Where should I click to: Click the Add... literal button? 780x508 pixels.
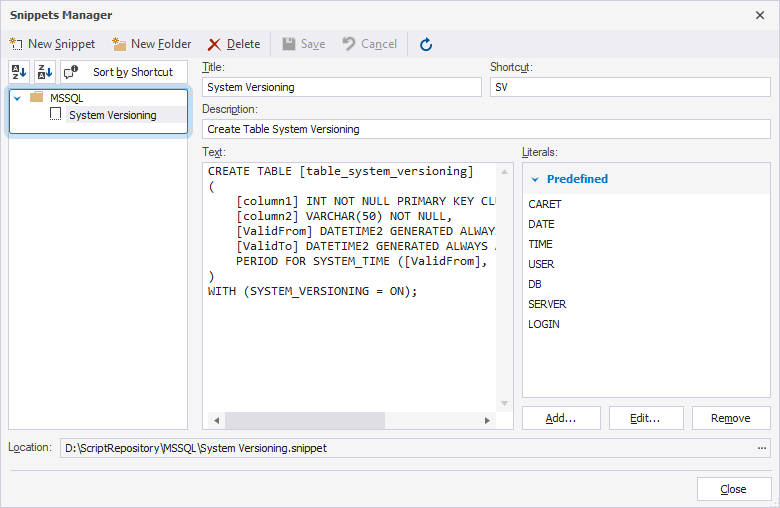pos(561,418)
